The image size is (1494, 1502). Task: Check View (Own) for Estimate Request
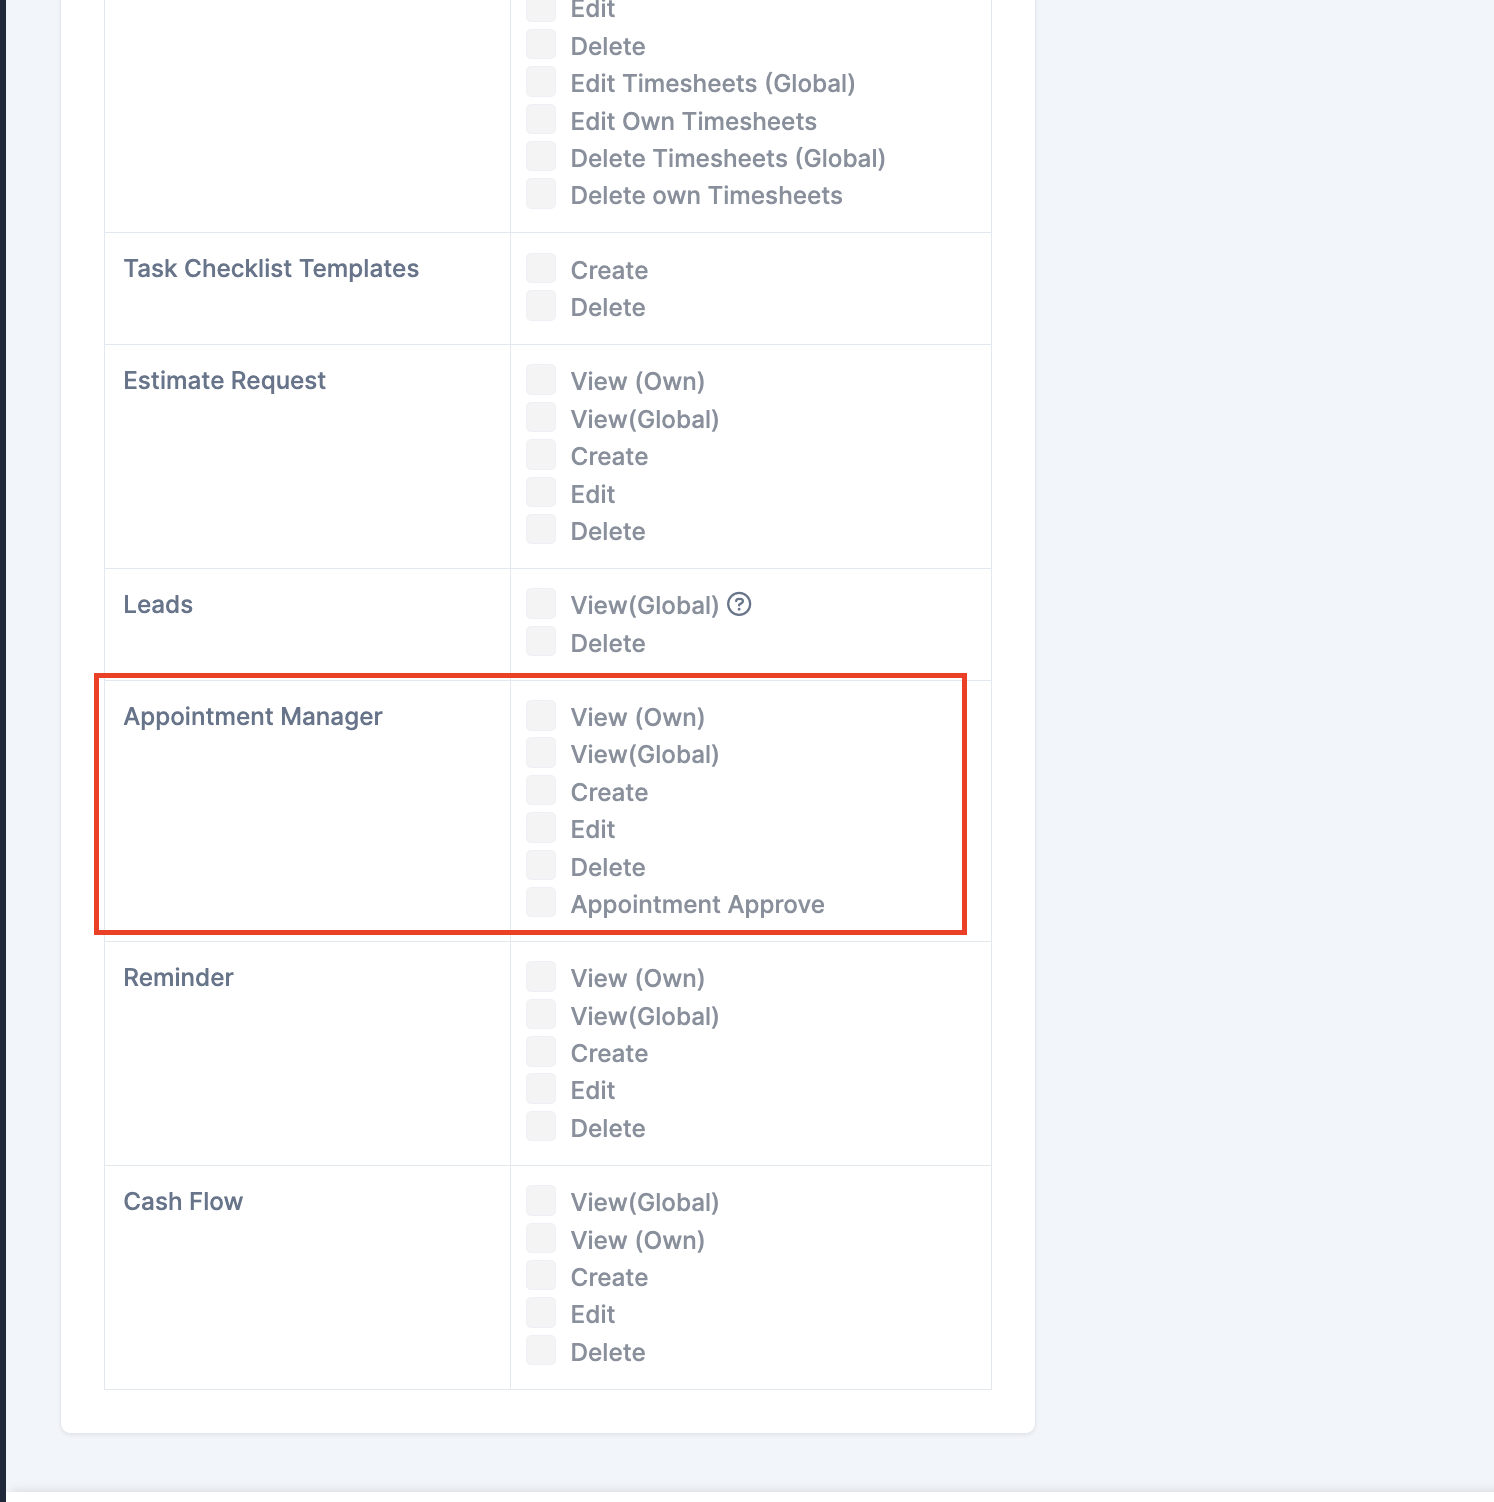(540, 379)
